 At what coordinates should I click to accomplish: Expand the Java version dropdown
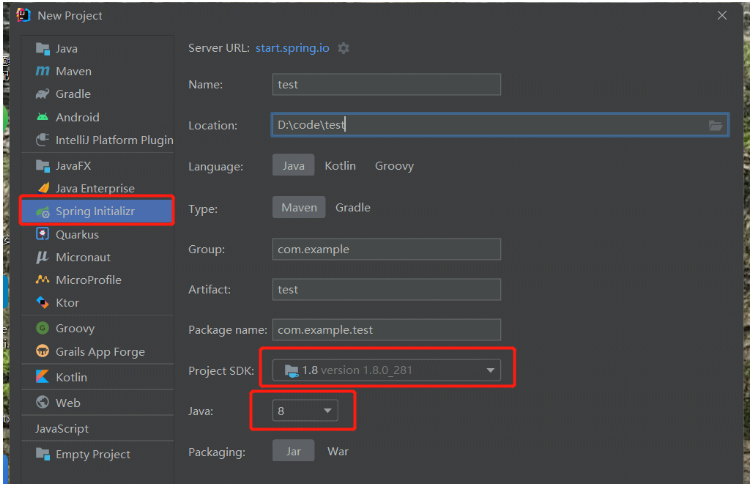click(x=328, y=411)
